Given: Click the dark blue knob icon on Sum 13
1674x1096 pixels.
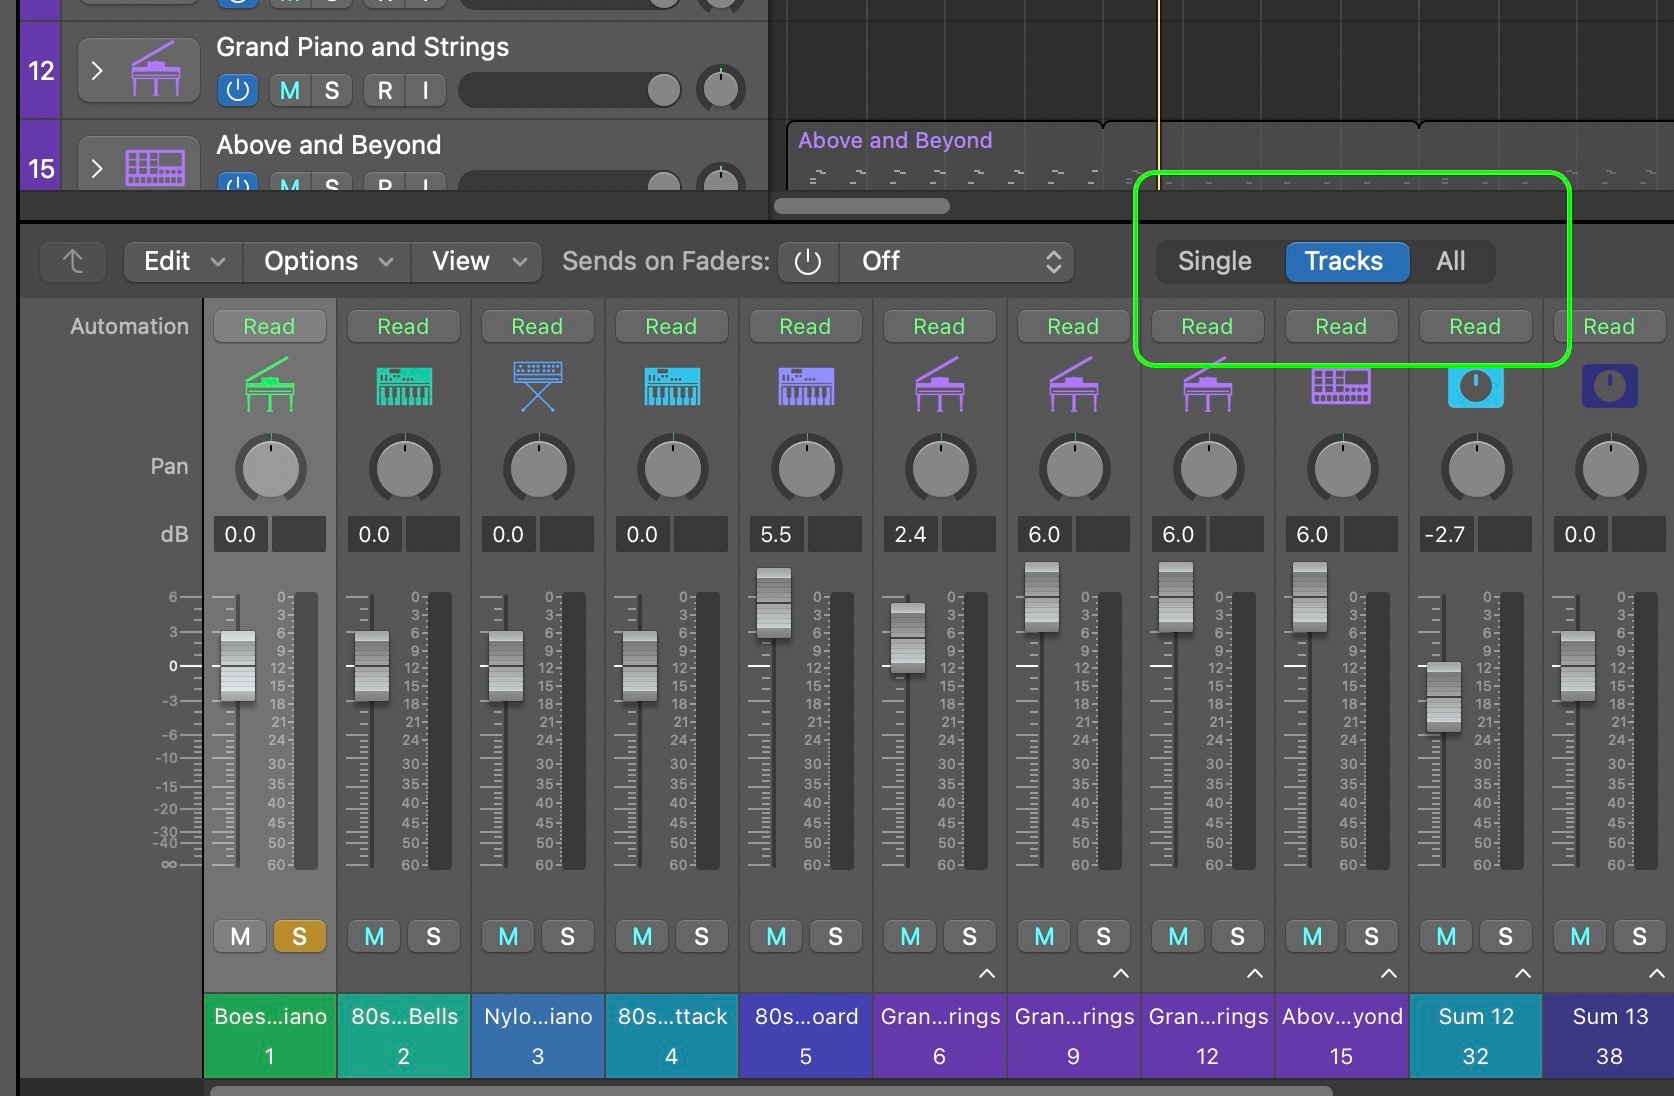Looking at the screenshot, I should click(1609, 387).
